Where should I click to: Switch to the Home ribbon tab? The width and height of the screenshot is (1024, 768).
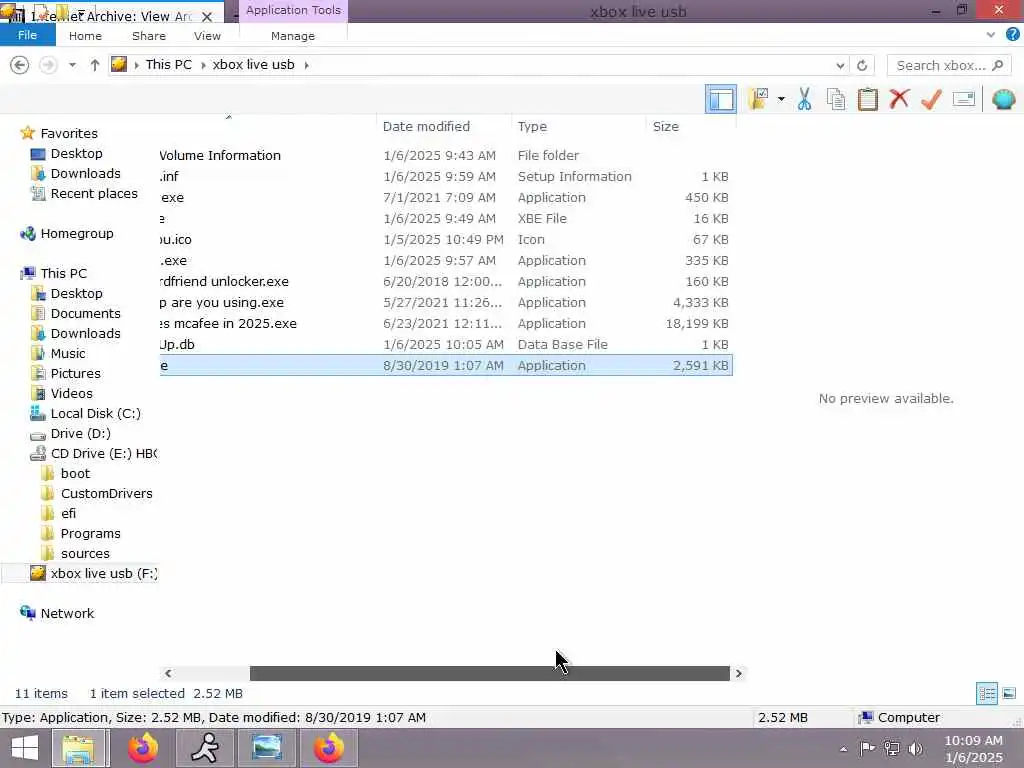coord(86,36)
